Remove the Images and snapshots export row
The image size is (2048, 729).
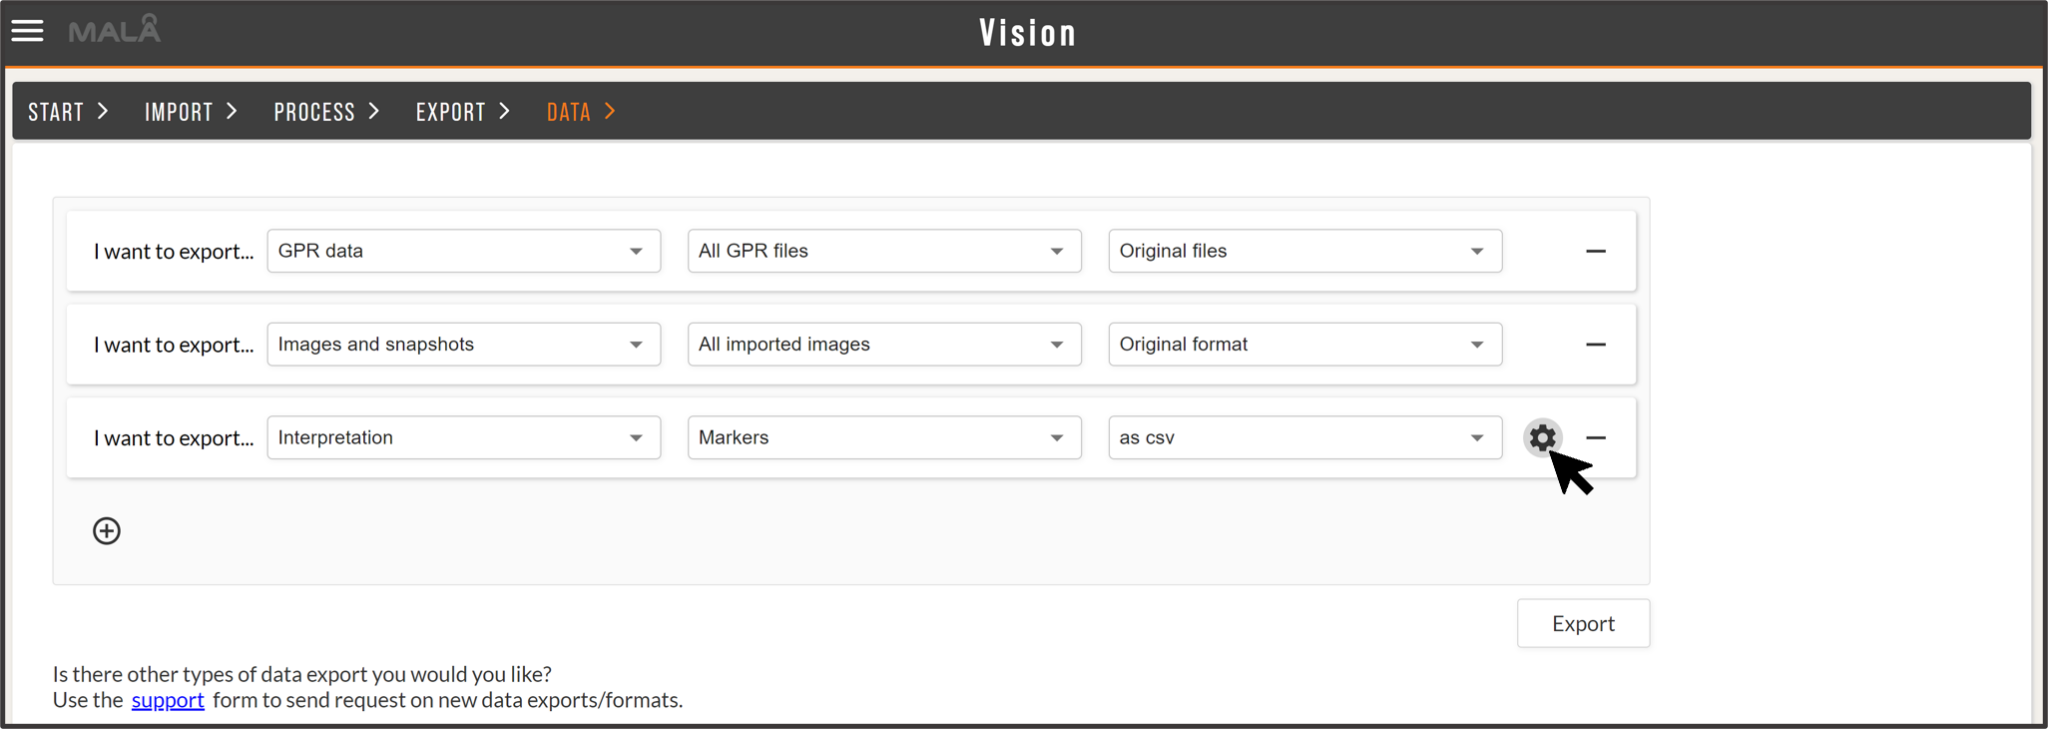[1596, 344]
